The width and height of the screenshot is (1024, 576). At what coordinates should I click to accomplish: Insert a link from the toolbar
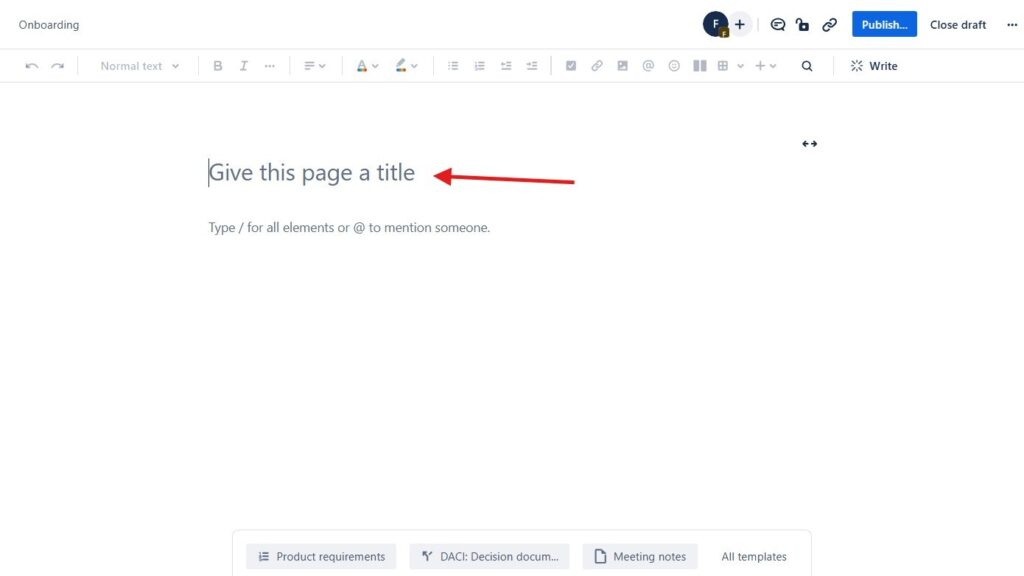pos(597,66)
